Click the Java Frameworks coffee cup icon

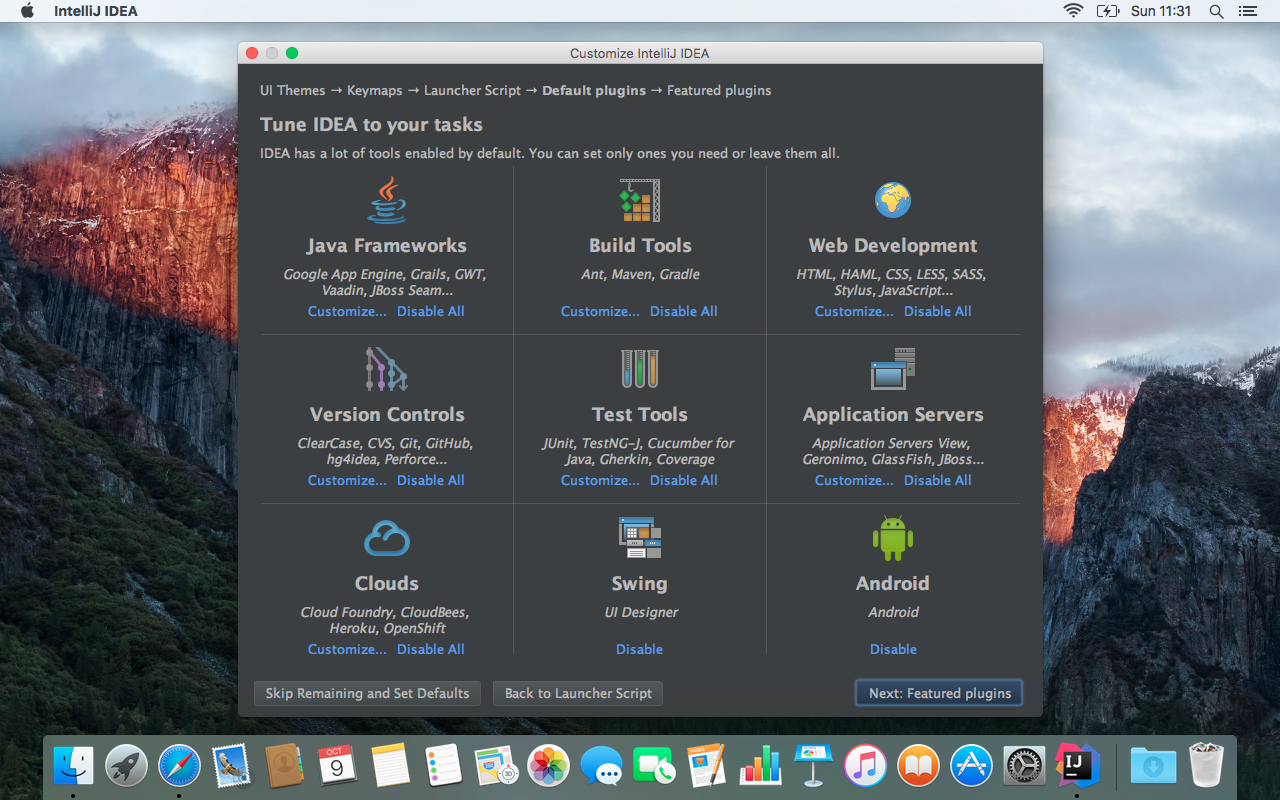coord(387,200)
